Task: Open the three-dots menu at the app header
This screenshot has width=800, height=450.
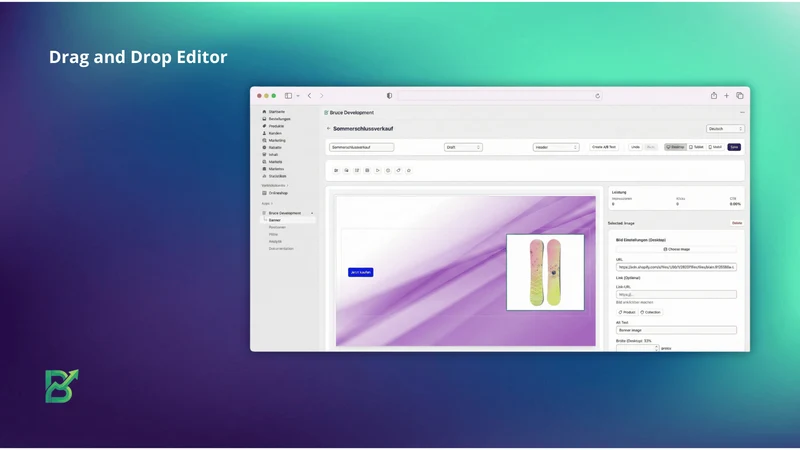Action: [x=742, y=113]
